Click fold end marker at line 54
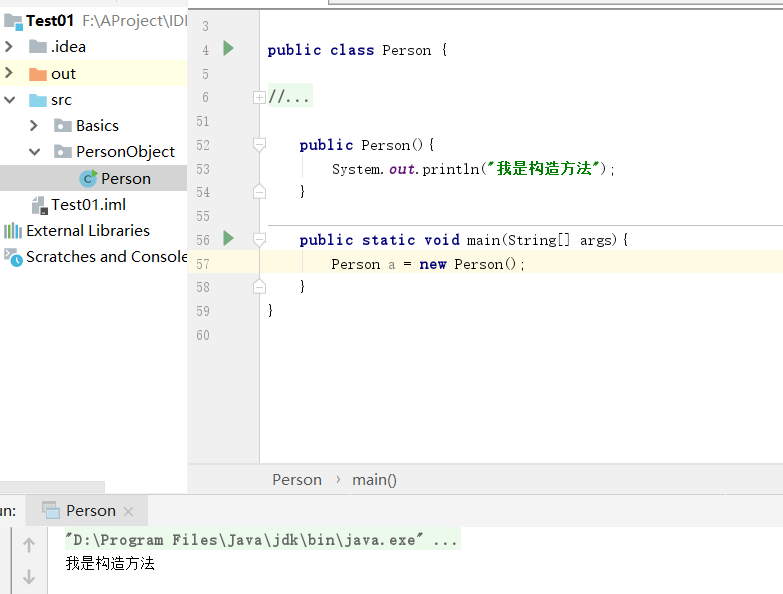This screenshot has width=783, height=594. 259,192
